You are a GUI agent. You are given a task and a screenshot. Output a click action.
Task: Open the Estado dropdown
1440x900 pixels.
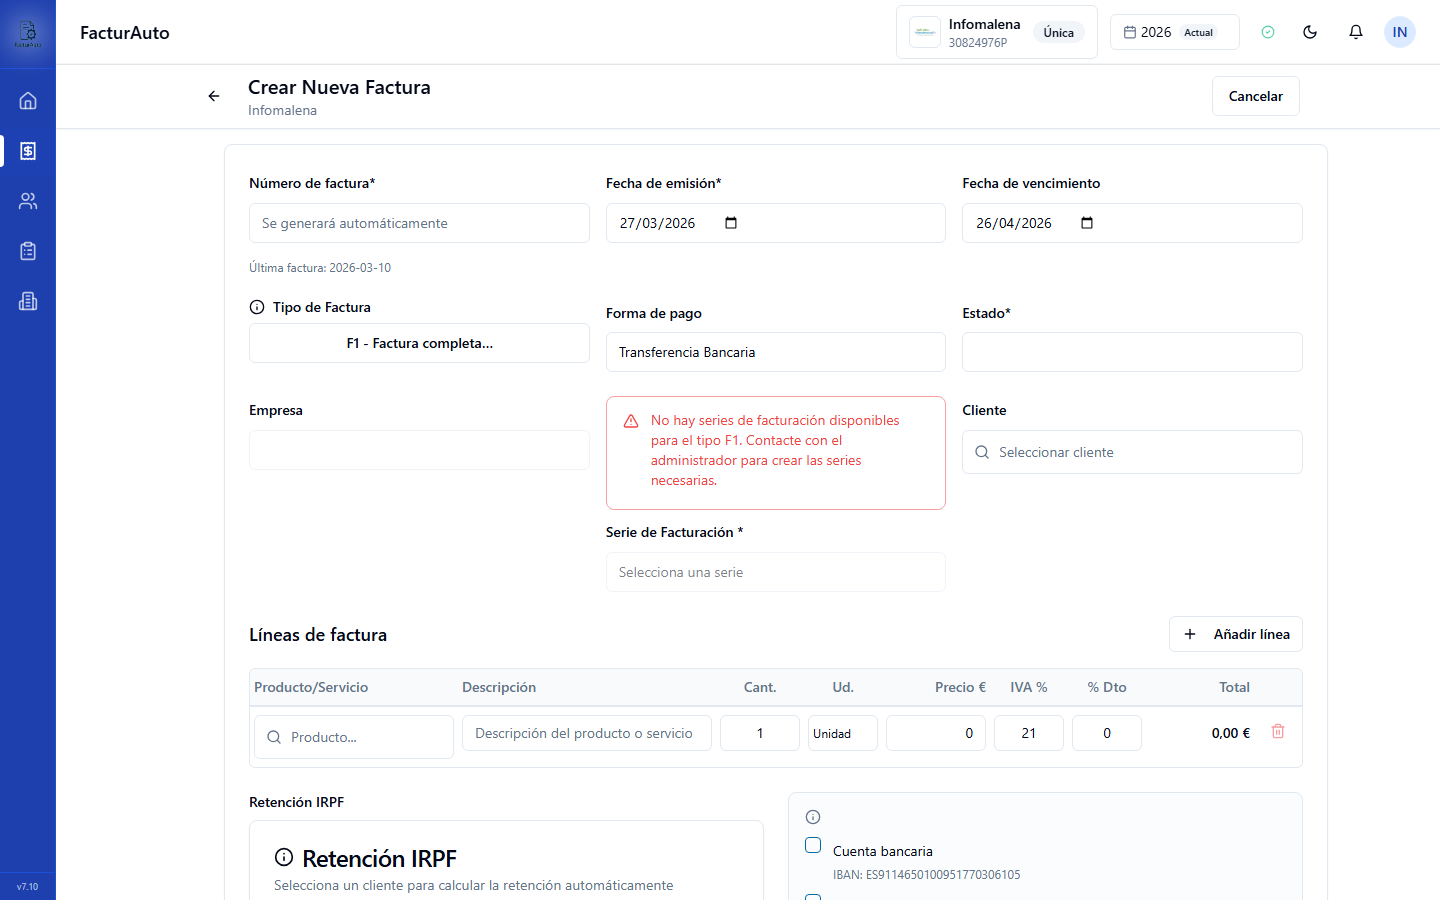(1132, 352)
